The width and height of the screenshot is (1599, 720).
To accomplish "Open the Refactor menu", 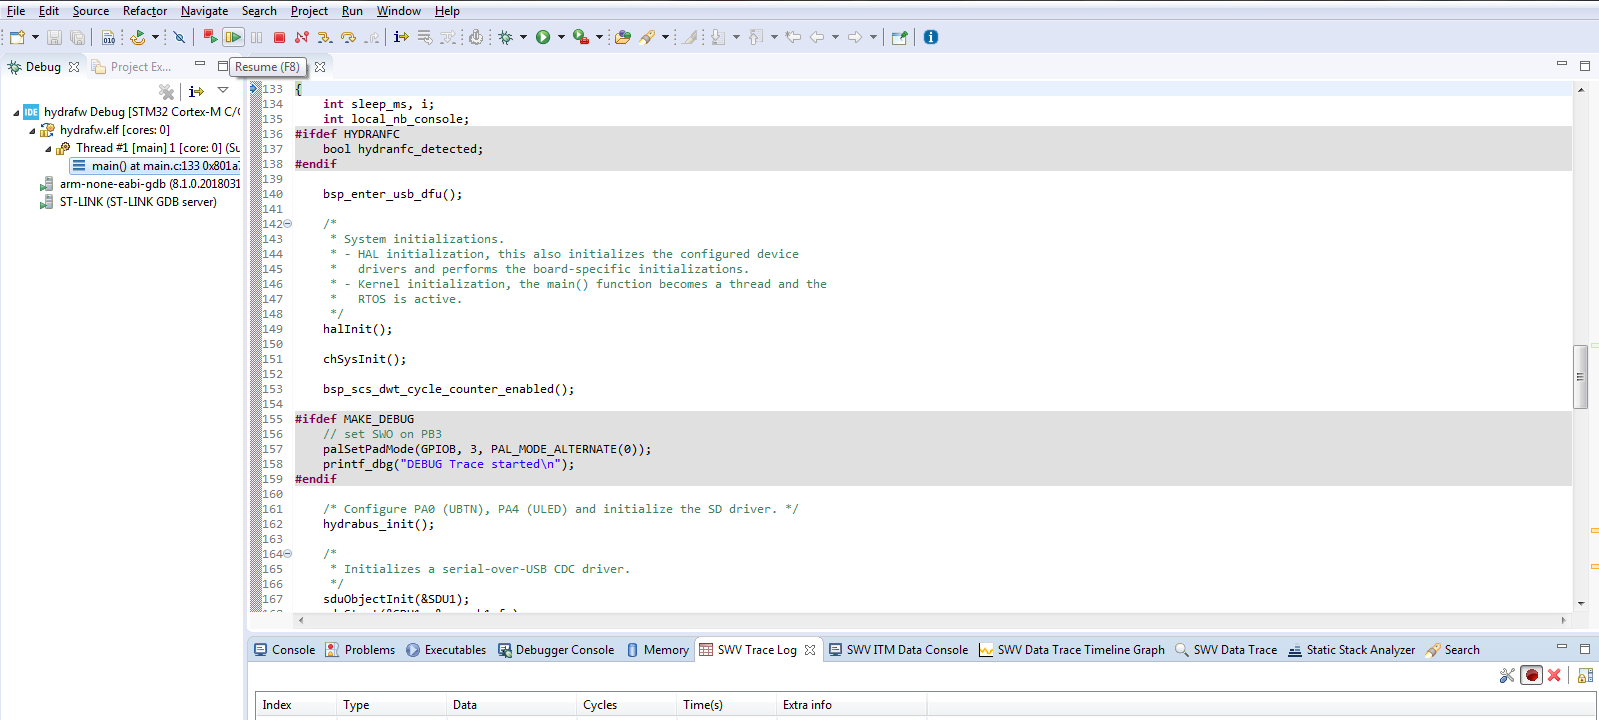I will click(145, 11).
